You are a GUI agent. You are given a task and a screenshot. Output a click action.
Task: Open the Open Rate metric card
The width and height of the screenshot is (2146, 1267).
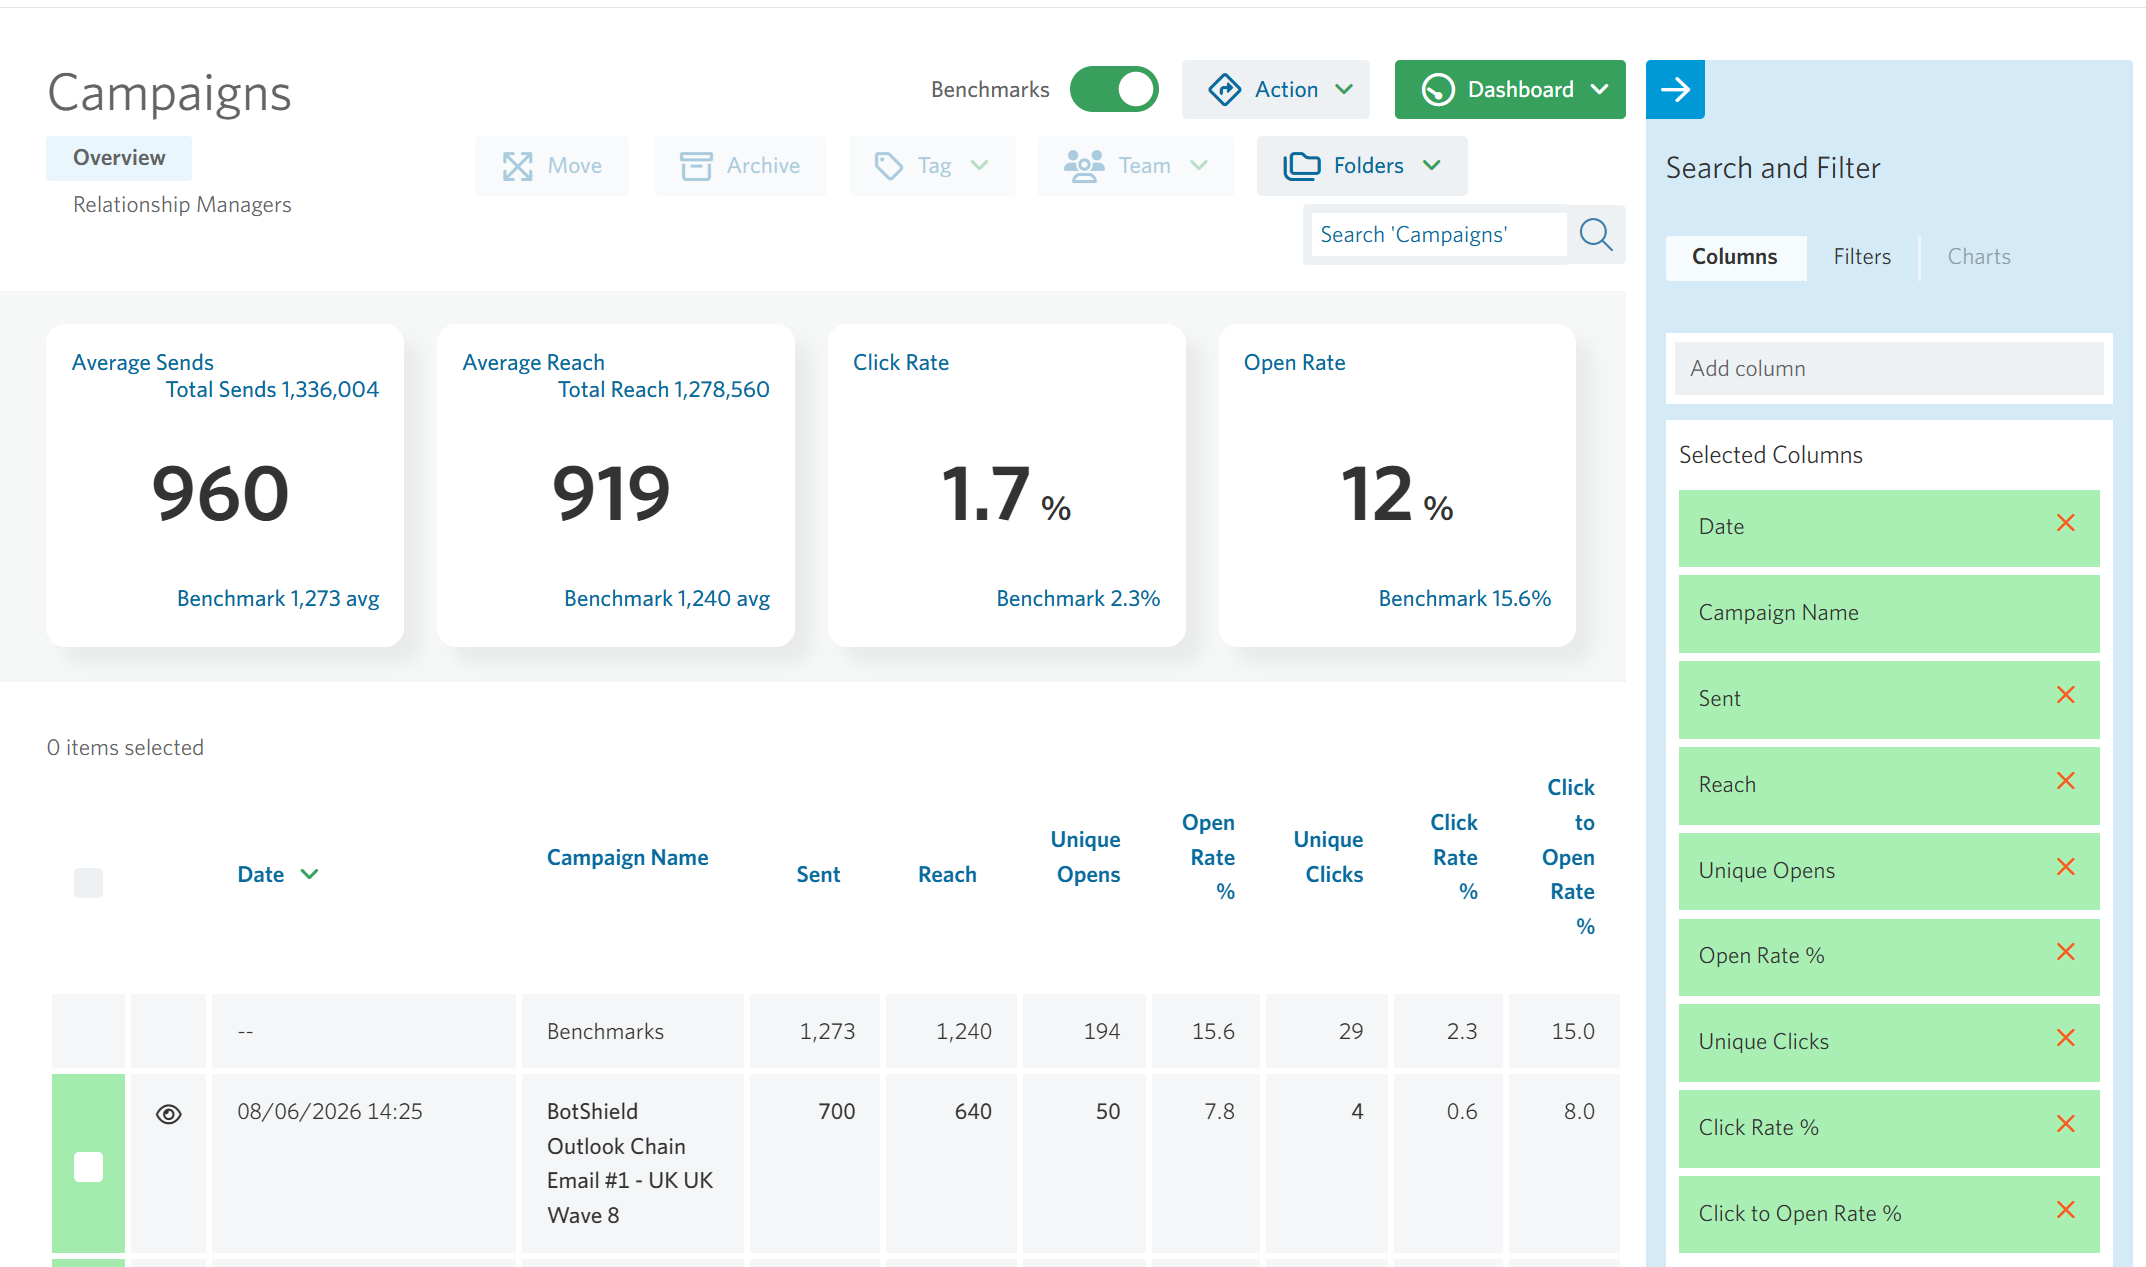tap(1398, 485)
